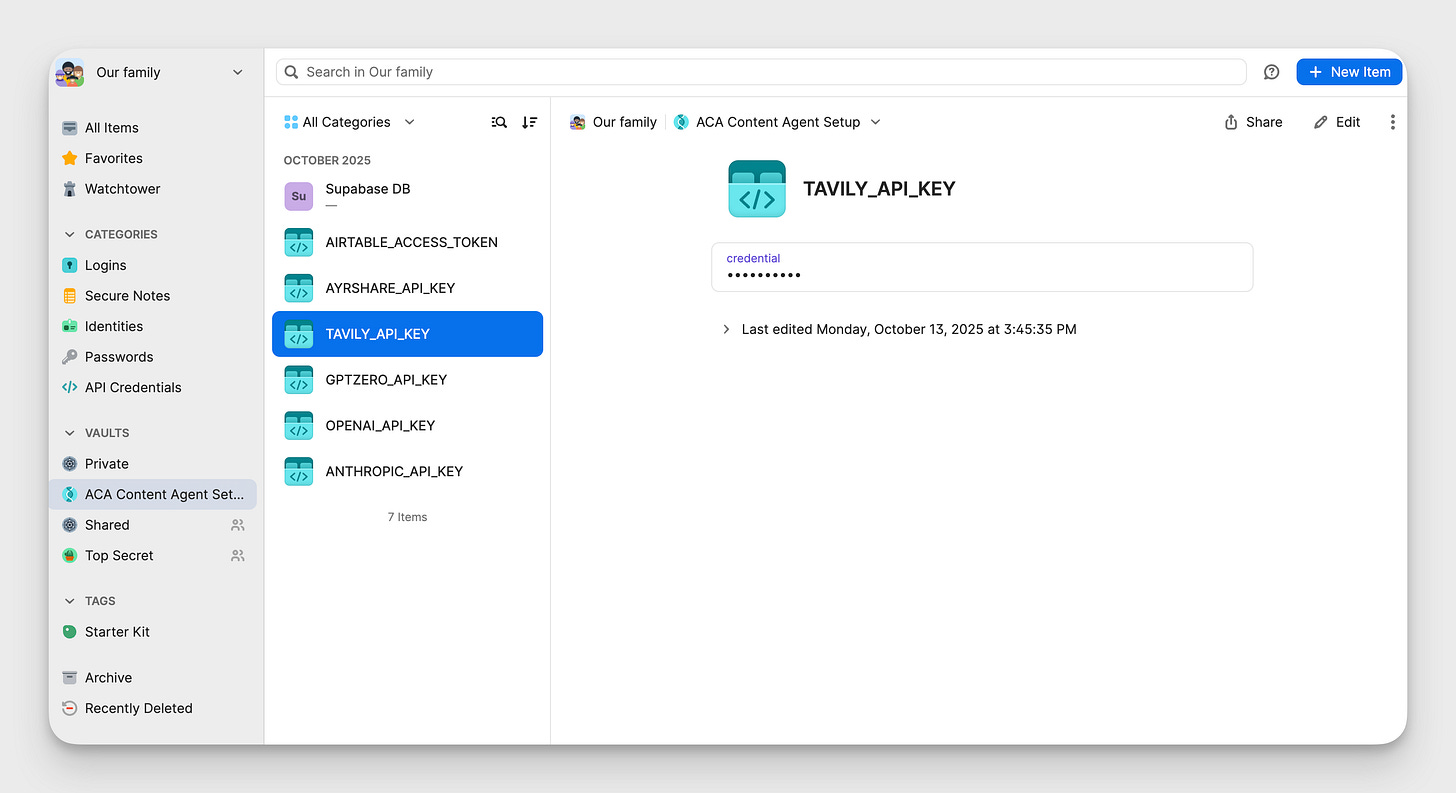Open the more options three-dot menu
Image resolution: width=1456 pixels, height=793 pixels.
pos(1392,122)
